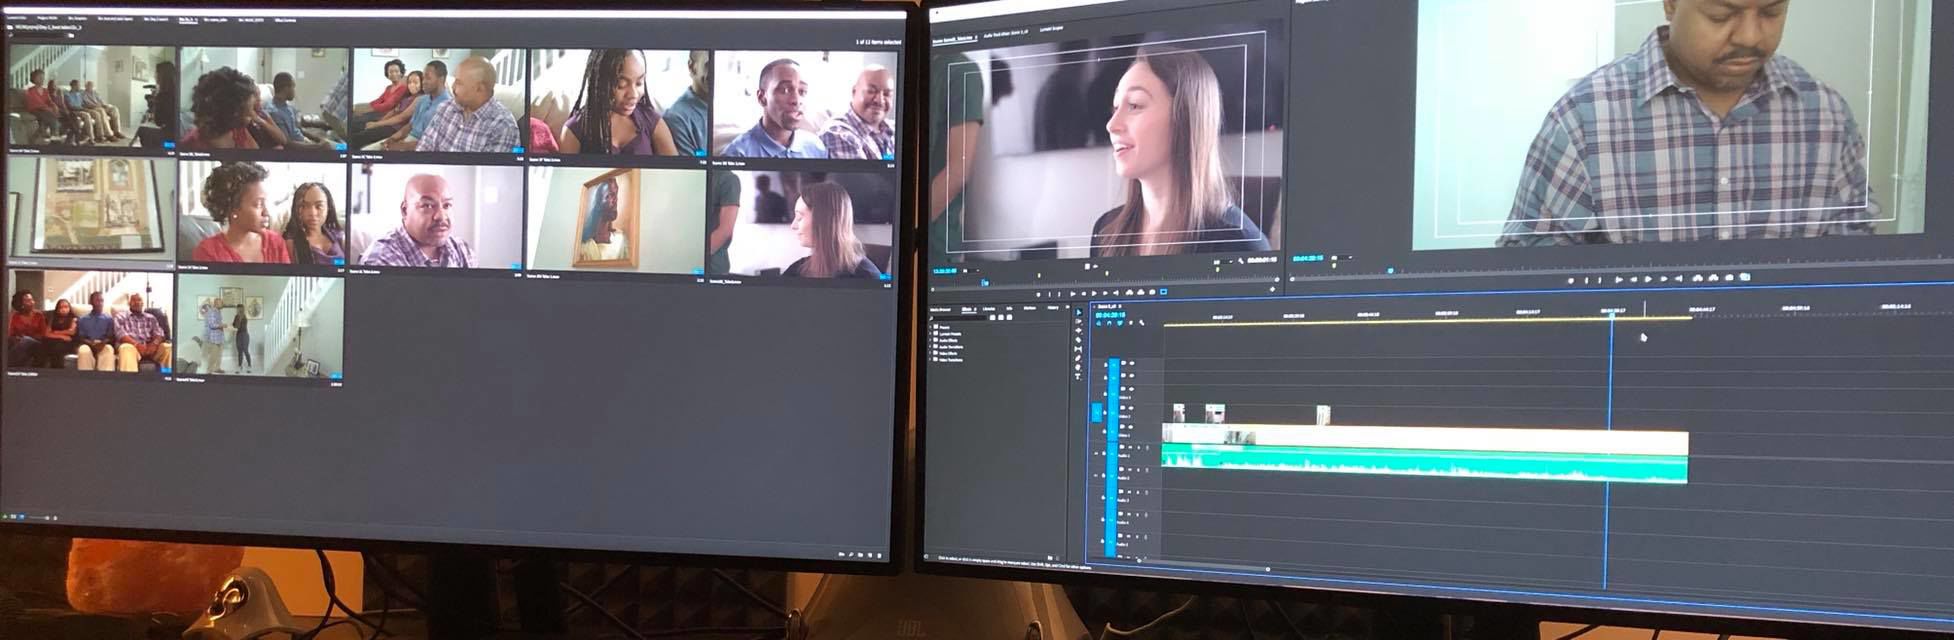Click Play in the Program monitor
Viewport: 1954px width, 640px height.
[1648, 279]
